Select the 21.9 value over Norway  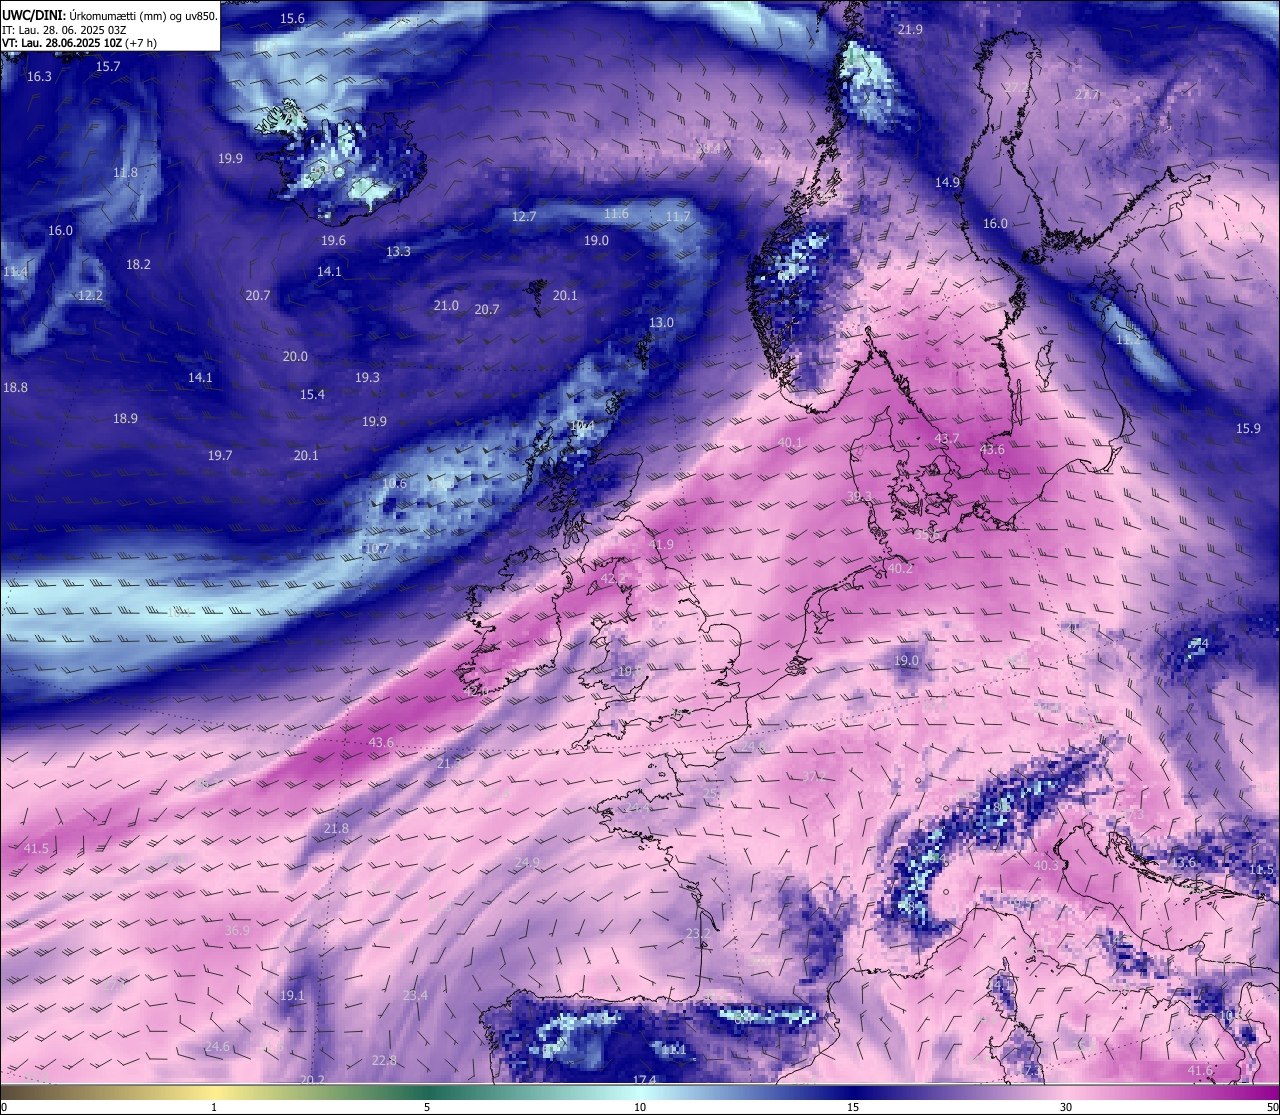(x=910, y=29)
